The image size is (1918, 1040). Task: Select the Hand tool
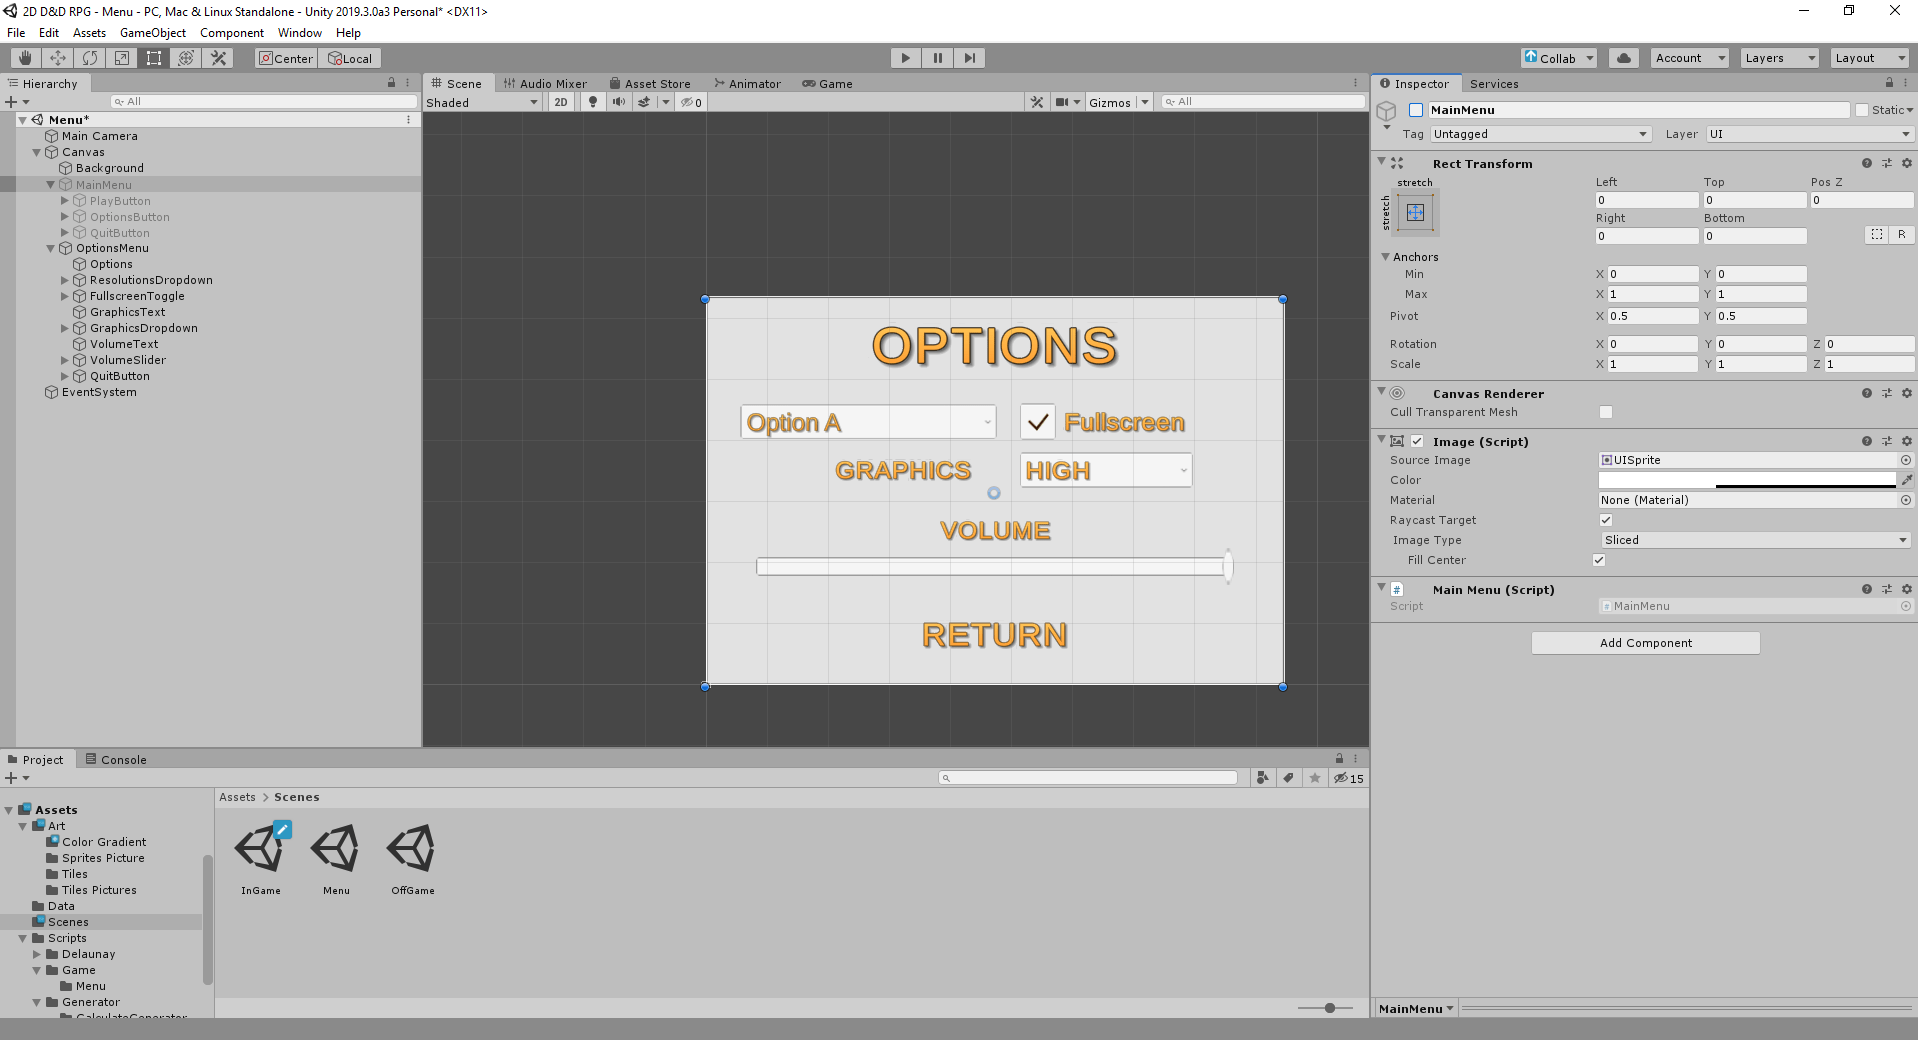tap(26, 58)
